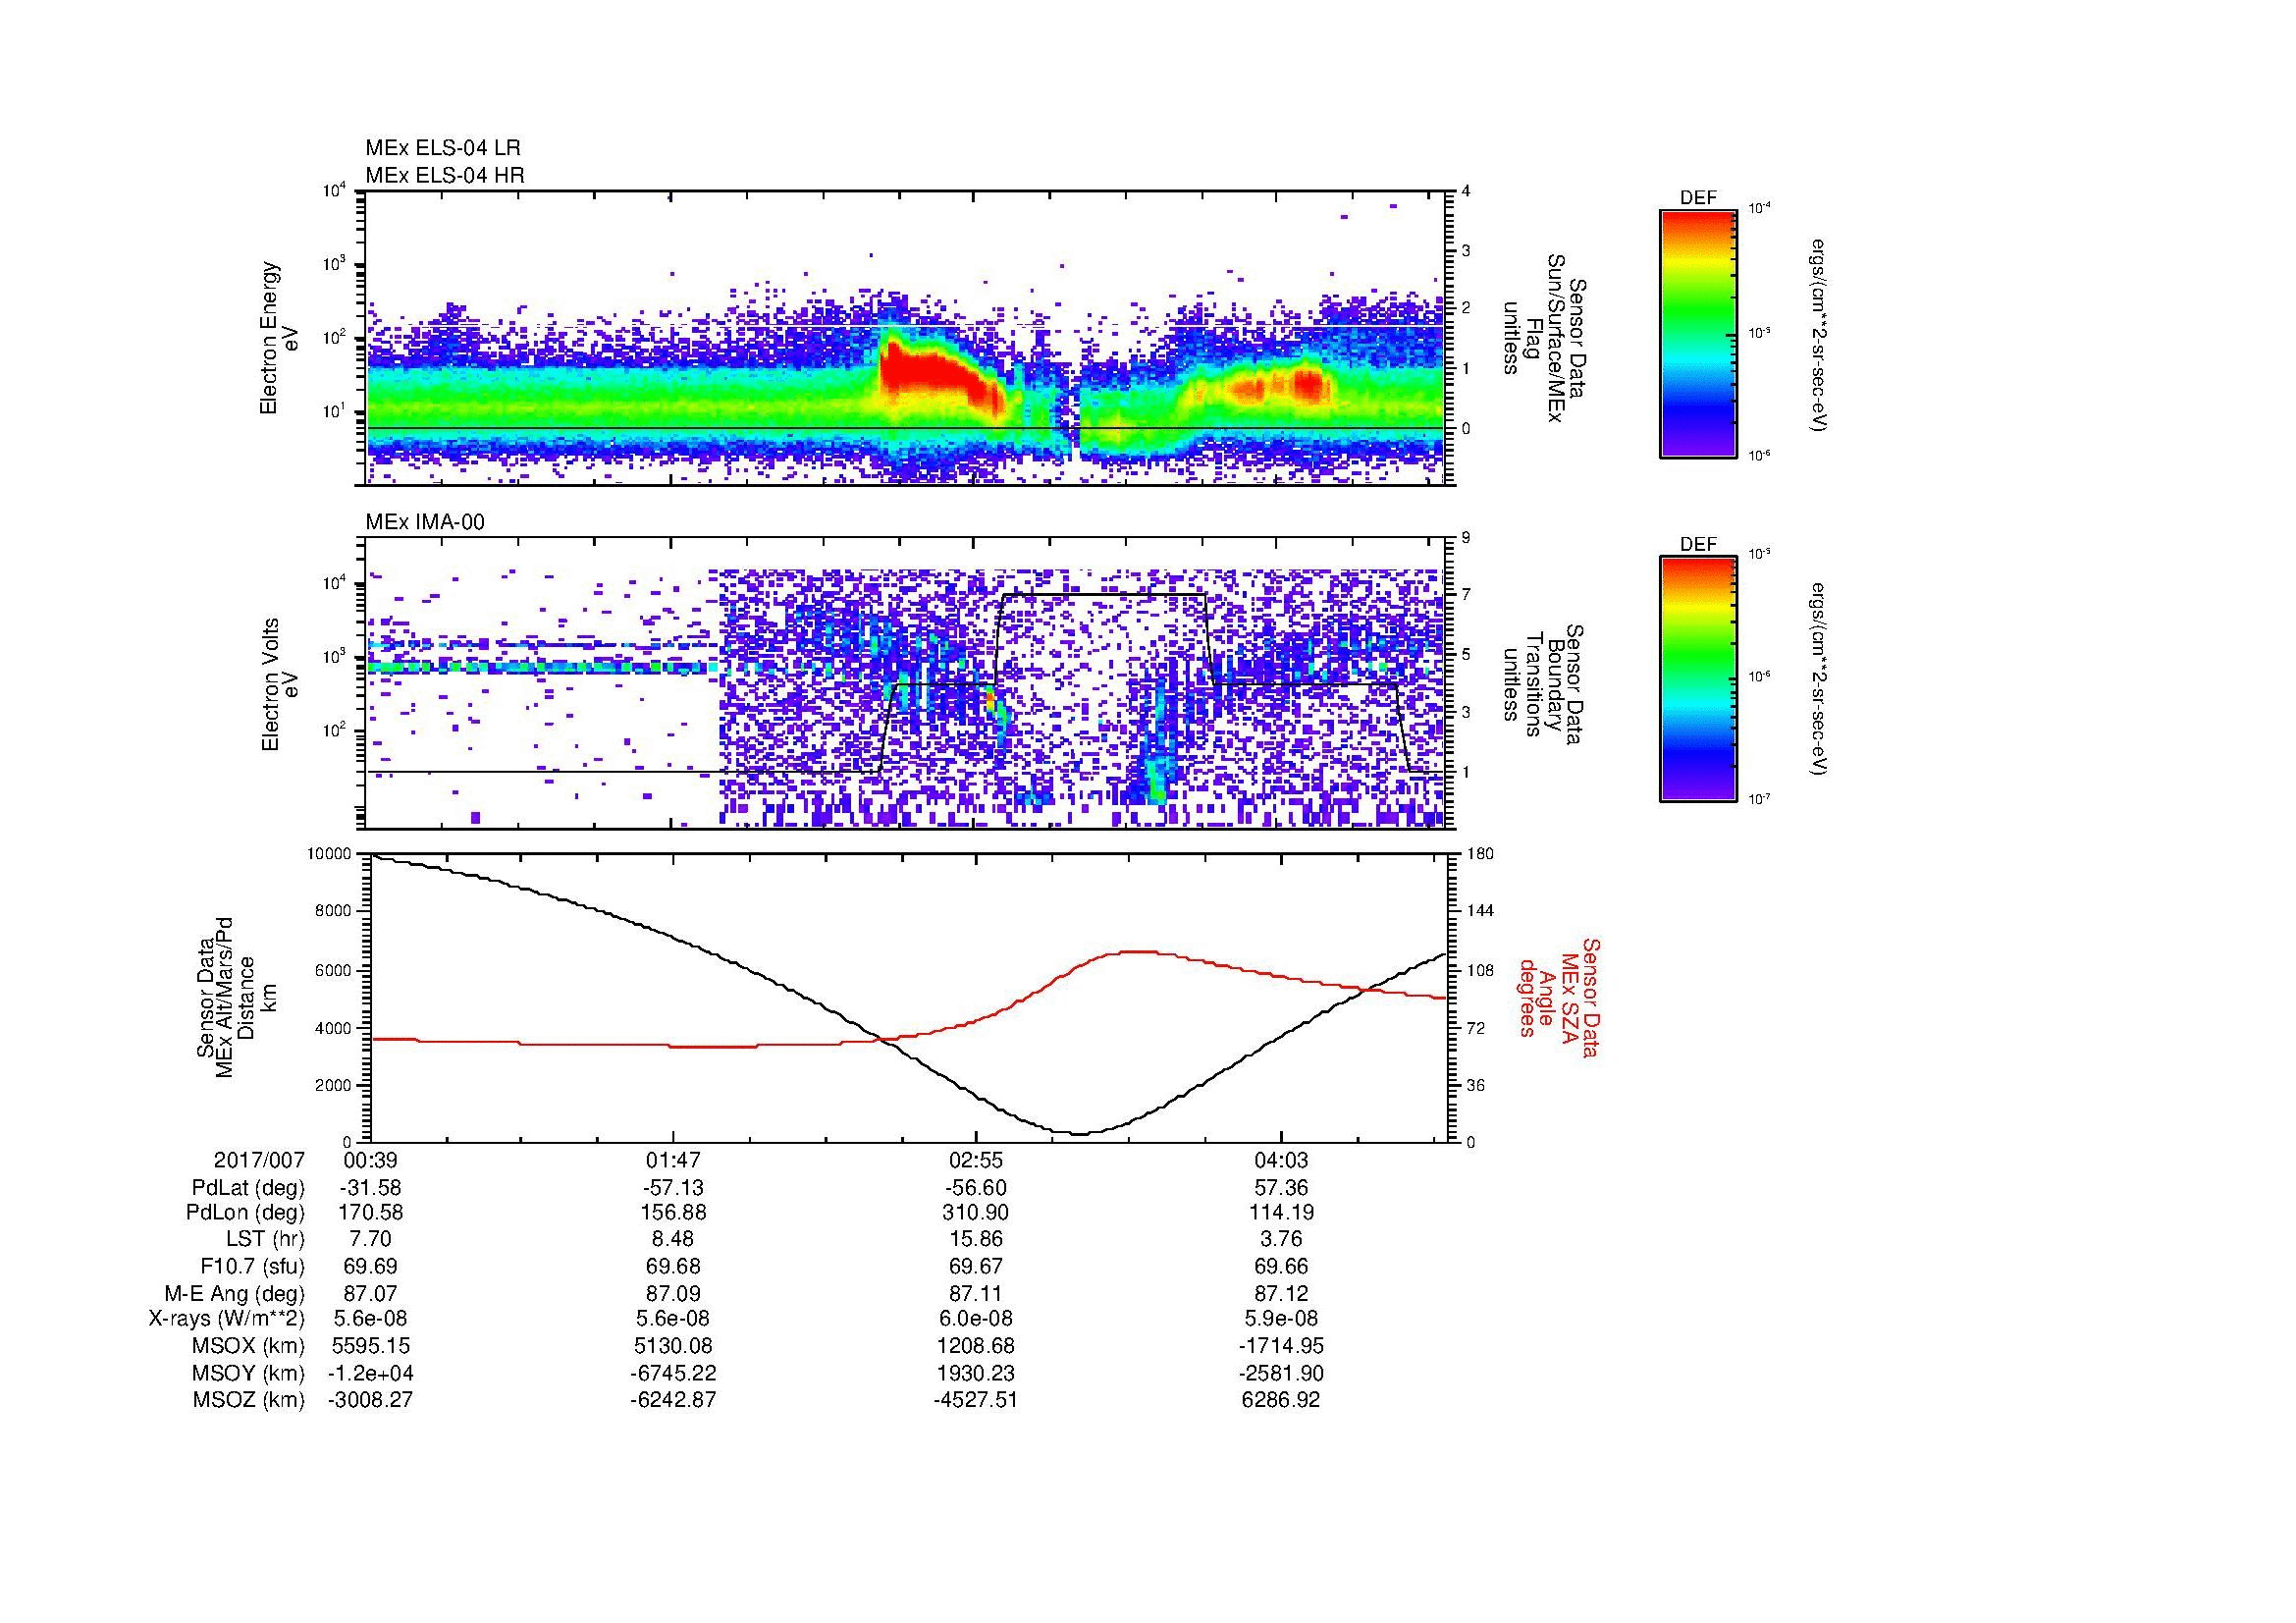The image size is (2296, 1623).
Task: Click the 'PdLon (deg)' row label
Action: click(245, 1213)
